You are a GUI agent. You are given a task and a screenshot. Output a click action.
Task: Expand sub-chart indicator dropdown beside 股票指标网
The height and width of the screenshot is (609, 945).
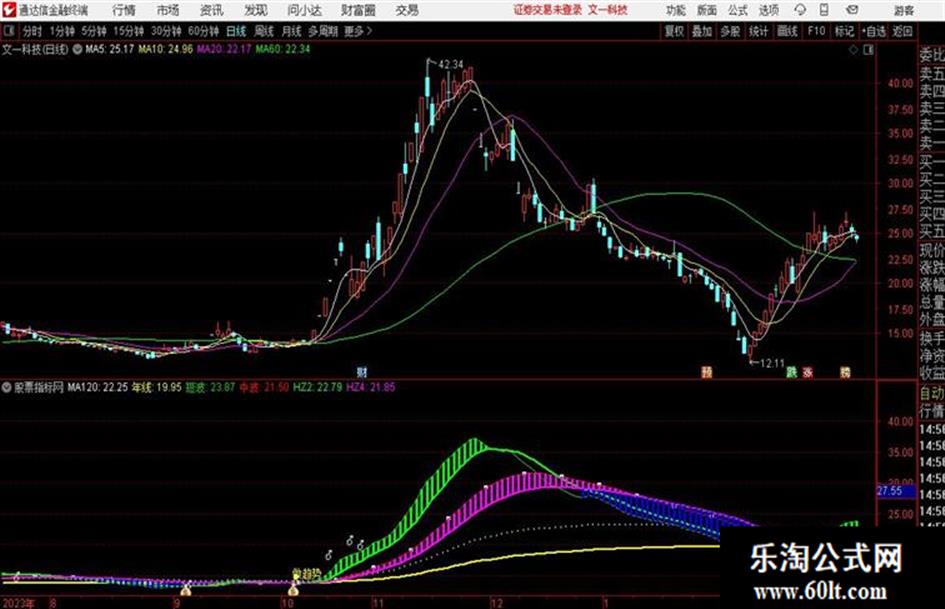tap(7, 387)
